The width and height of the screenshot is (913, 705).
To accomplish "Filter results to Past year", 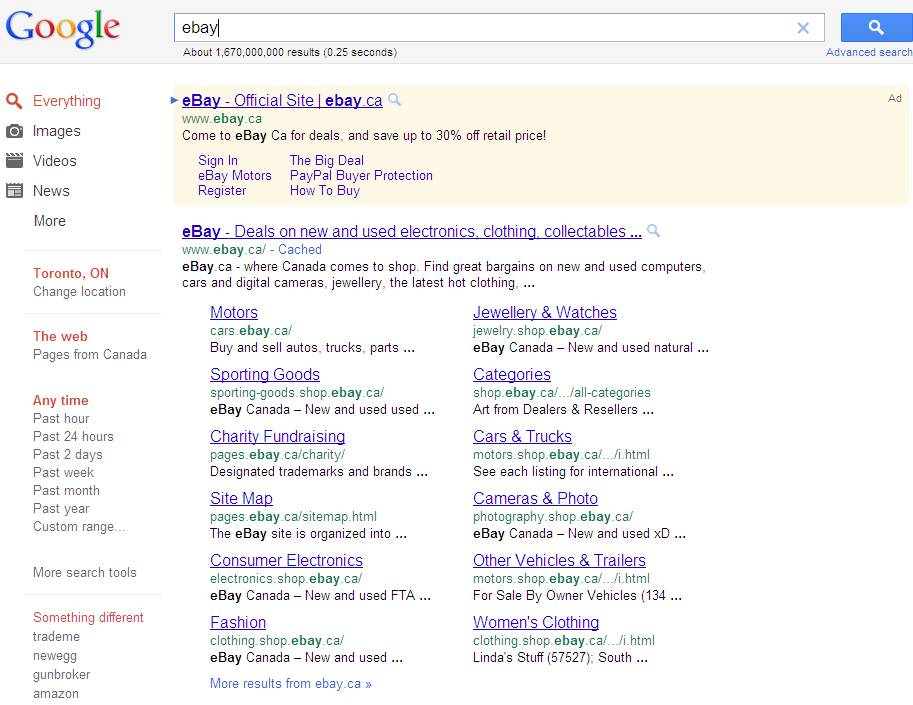I will coord(61,508).
